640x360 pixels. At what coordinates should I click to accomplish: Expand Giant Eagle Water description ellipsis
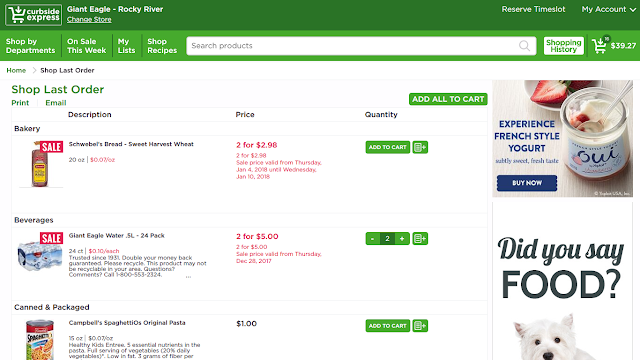point(188,277)
